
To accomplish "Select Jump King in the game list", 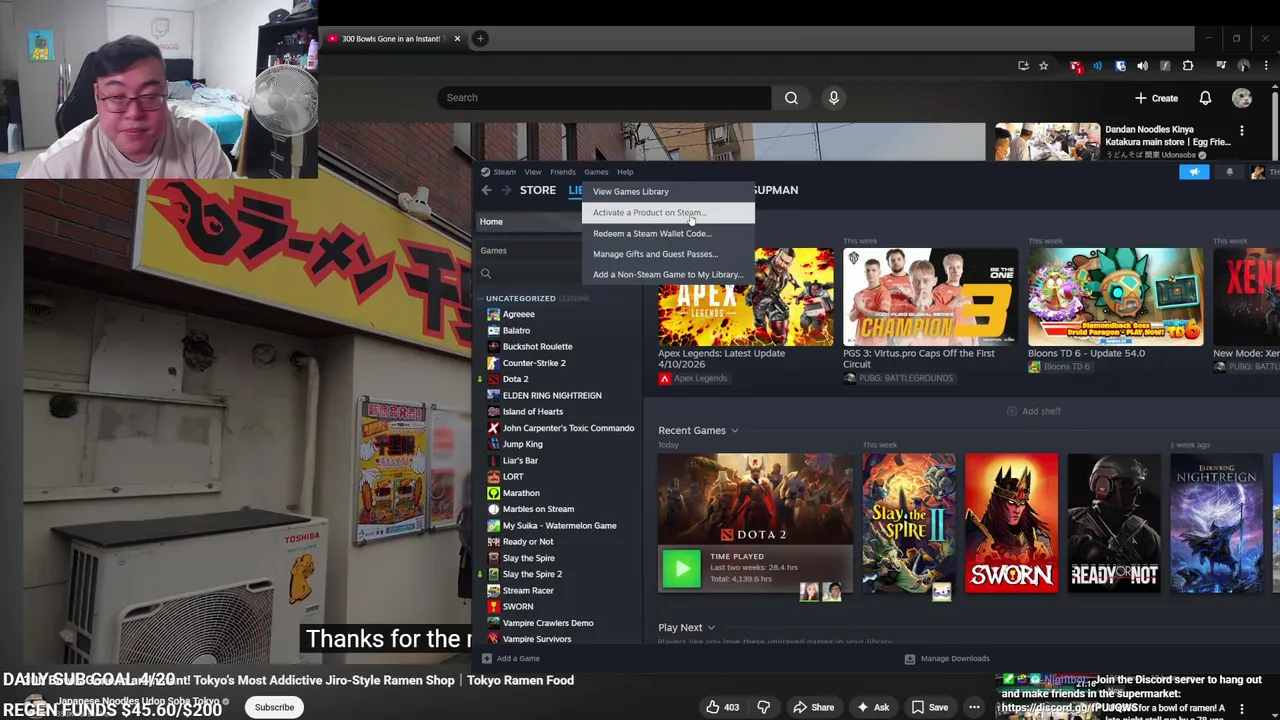I will (x=522, y=444).
